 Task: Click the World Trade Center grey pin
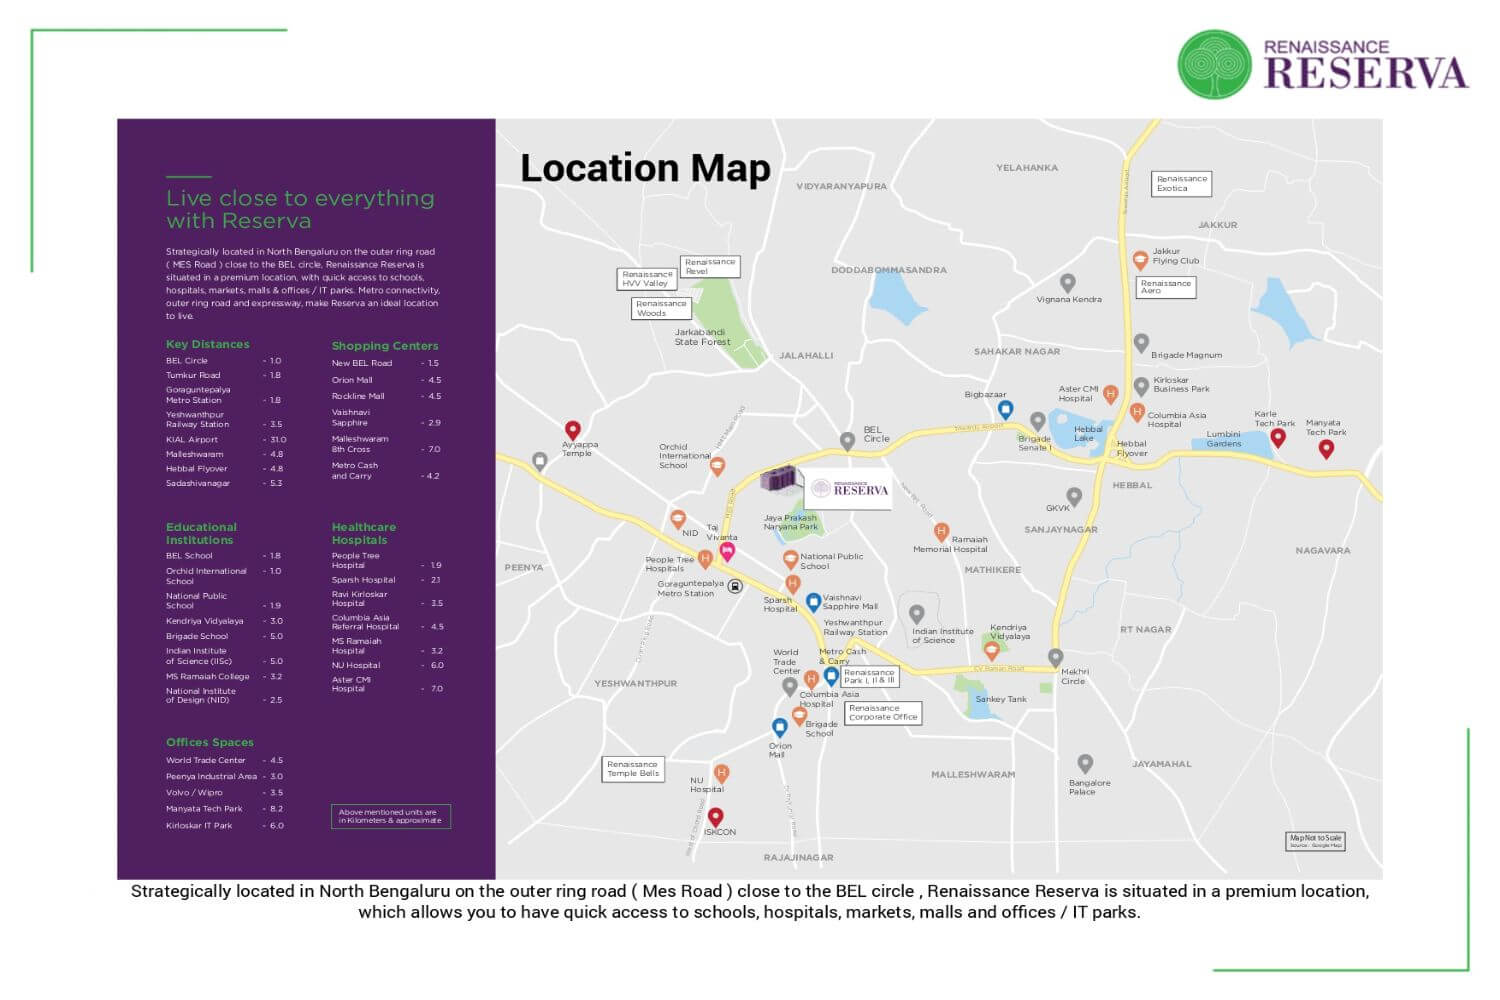[x=789, y=687]
